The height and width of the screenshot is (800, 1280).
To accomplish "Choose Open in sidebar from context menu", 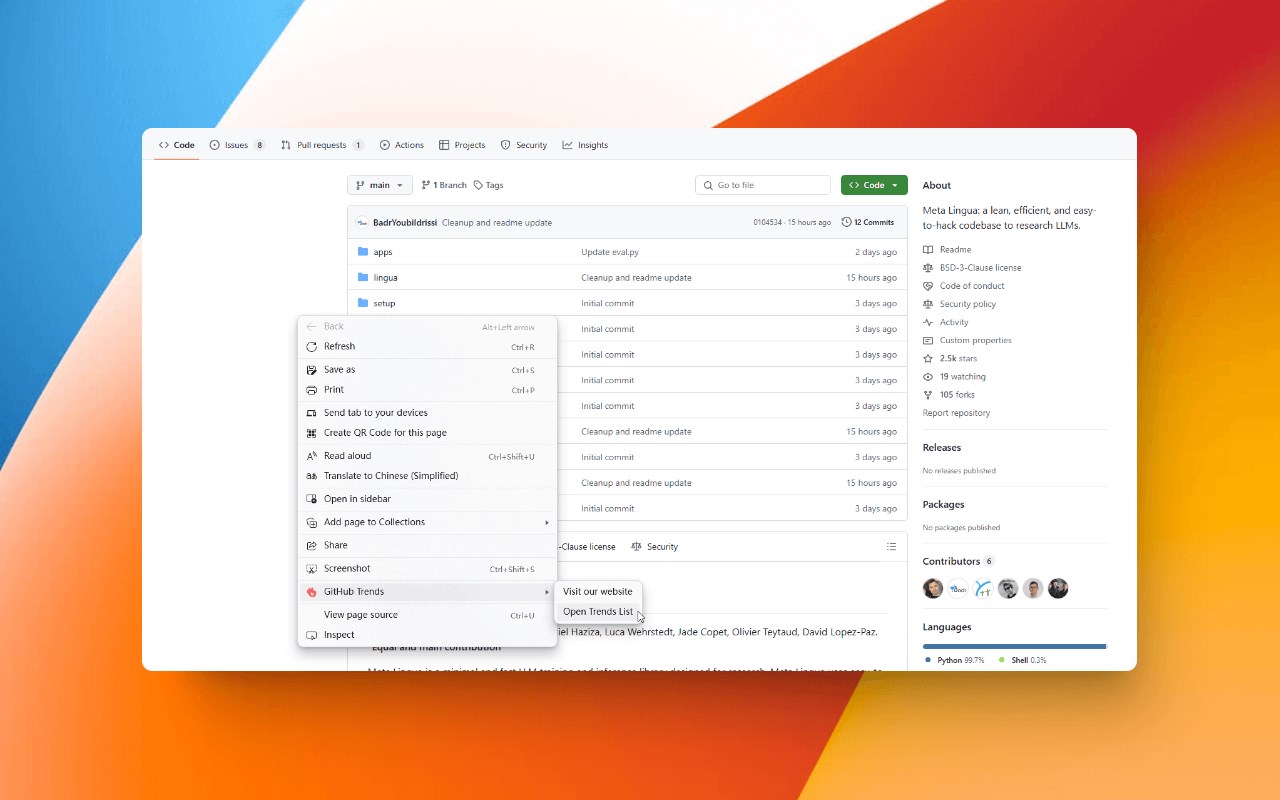I will 427,499.
